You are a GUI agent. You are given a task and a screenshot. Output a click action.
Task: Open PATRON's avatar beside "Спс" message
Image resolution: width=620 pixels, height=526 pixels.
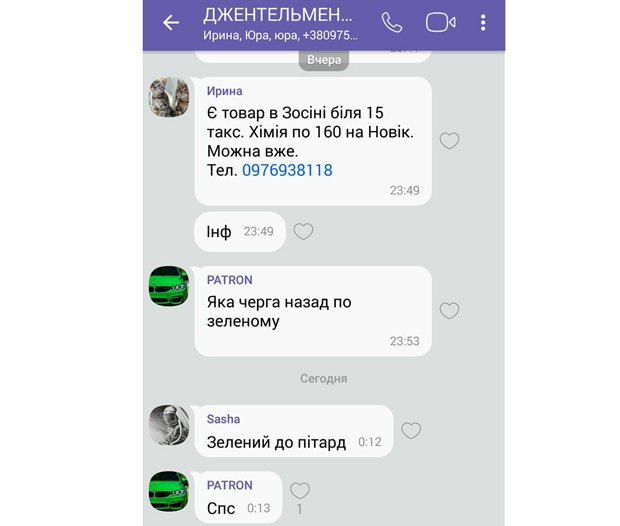click(x=169, y=491)
